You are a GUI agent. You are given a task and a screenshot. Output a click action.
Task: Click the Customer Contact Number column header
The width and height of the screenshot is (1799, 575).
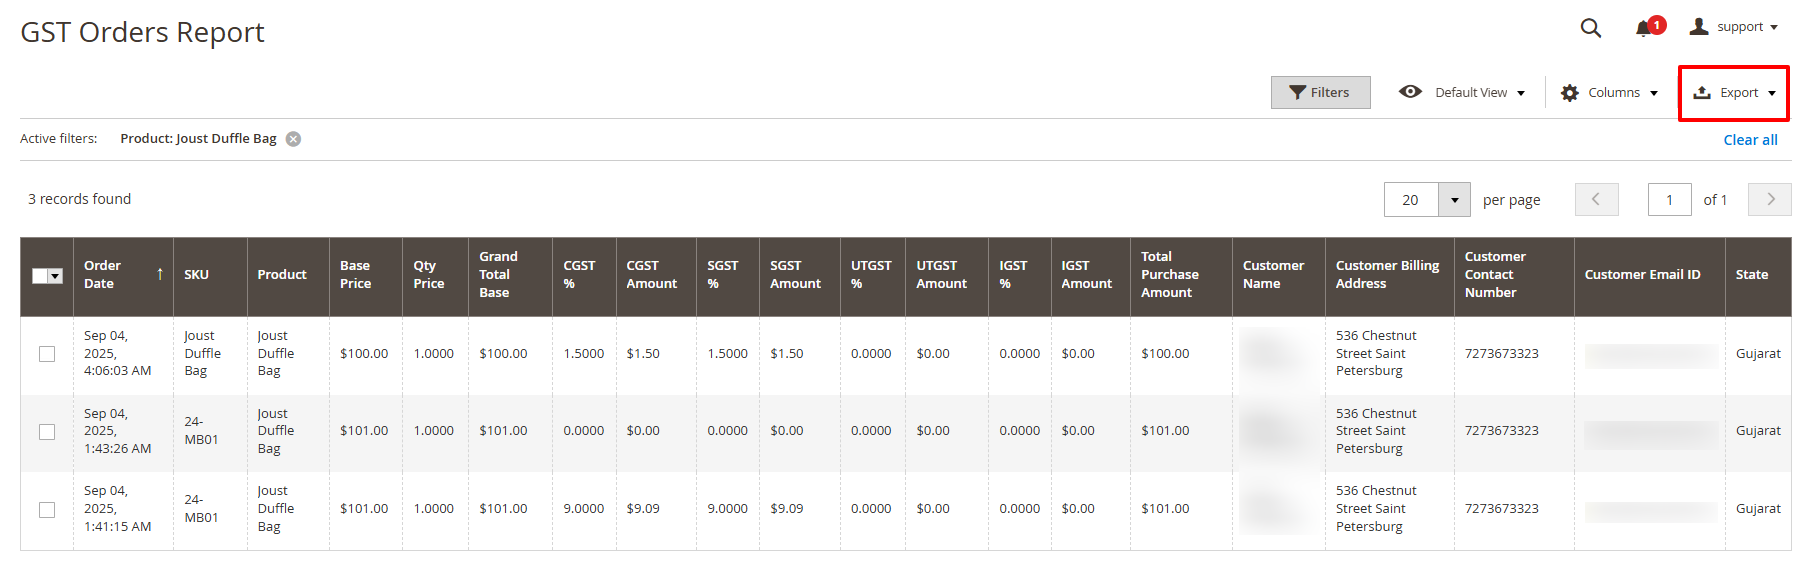point(1514,275)
